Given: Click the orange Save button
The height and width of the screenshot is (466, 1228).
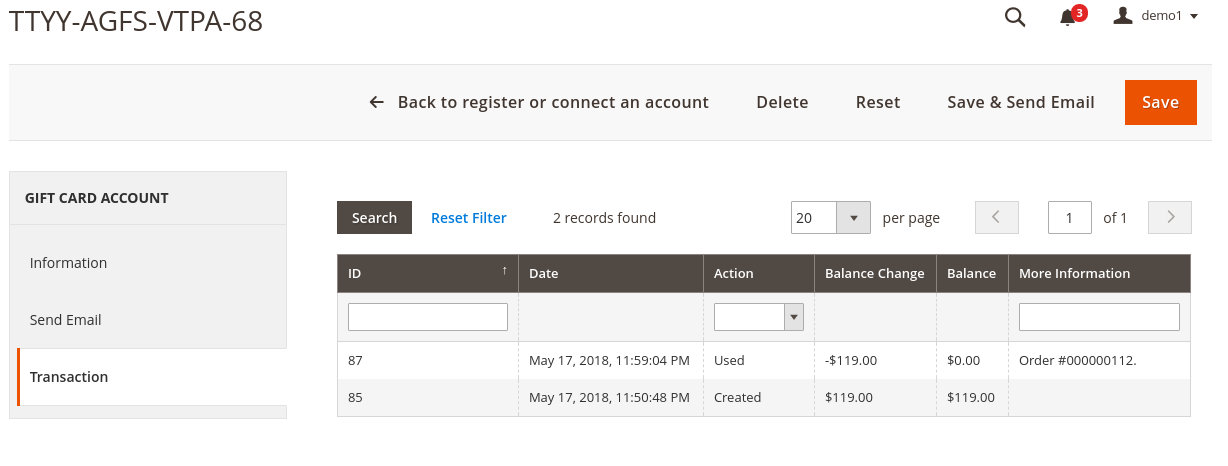Looking at the screenshot, I should 1160,102.
